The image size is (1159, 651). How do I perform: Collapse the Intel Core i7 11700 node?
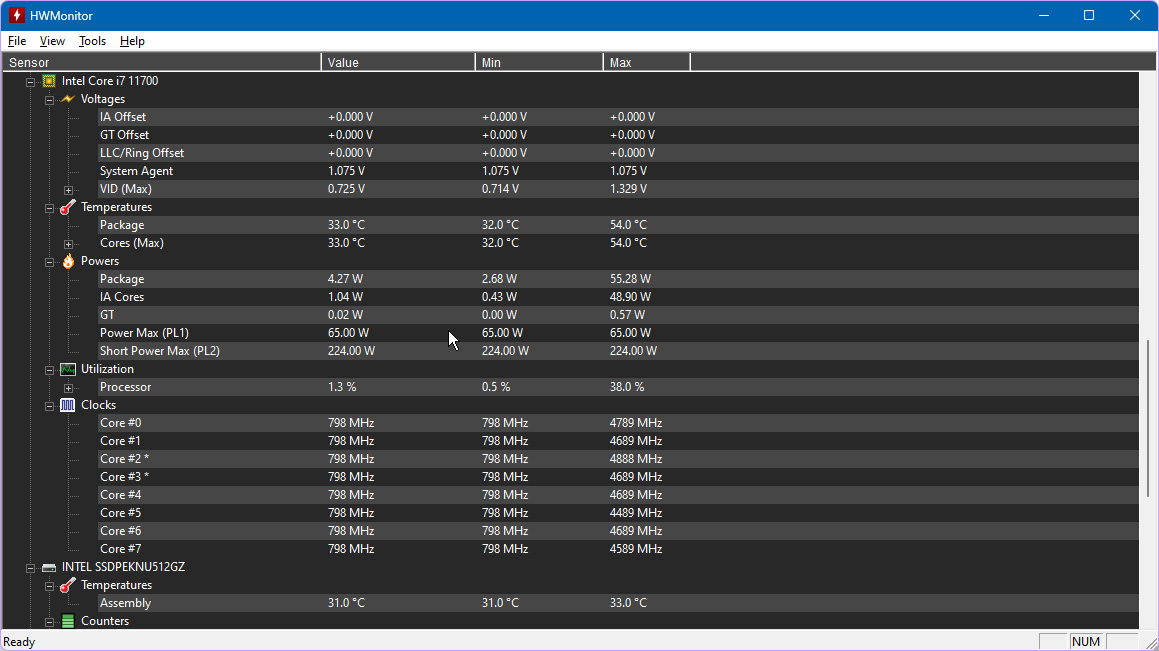click(x=30, y=81)
